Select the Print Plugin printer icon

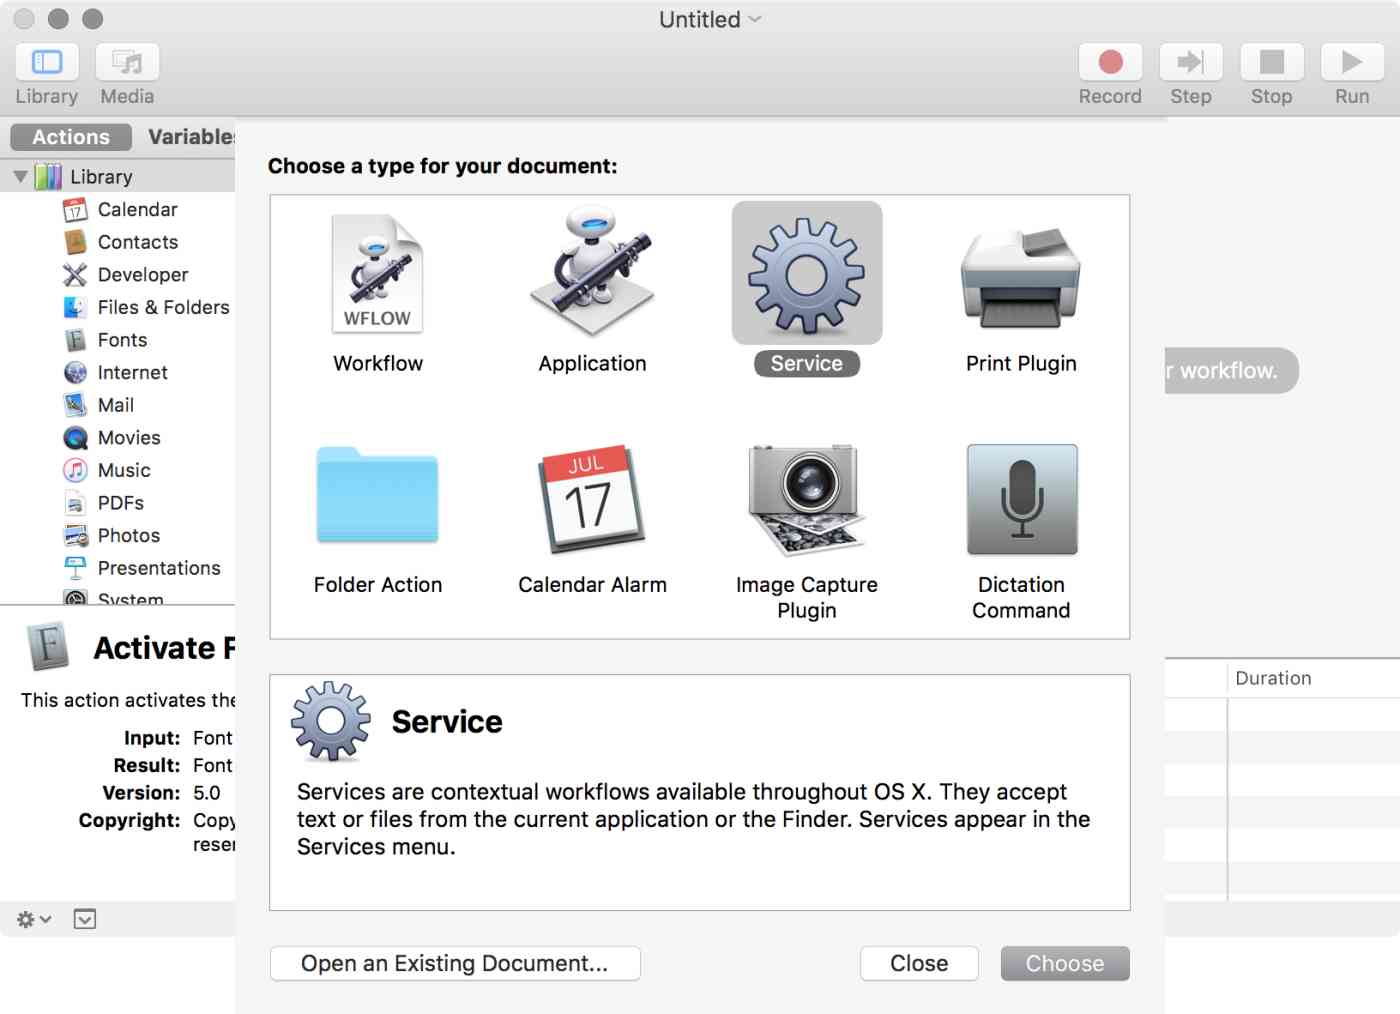pyautogui.click(x=1021, y=278)
